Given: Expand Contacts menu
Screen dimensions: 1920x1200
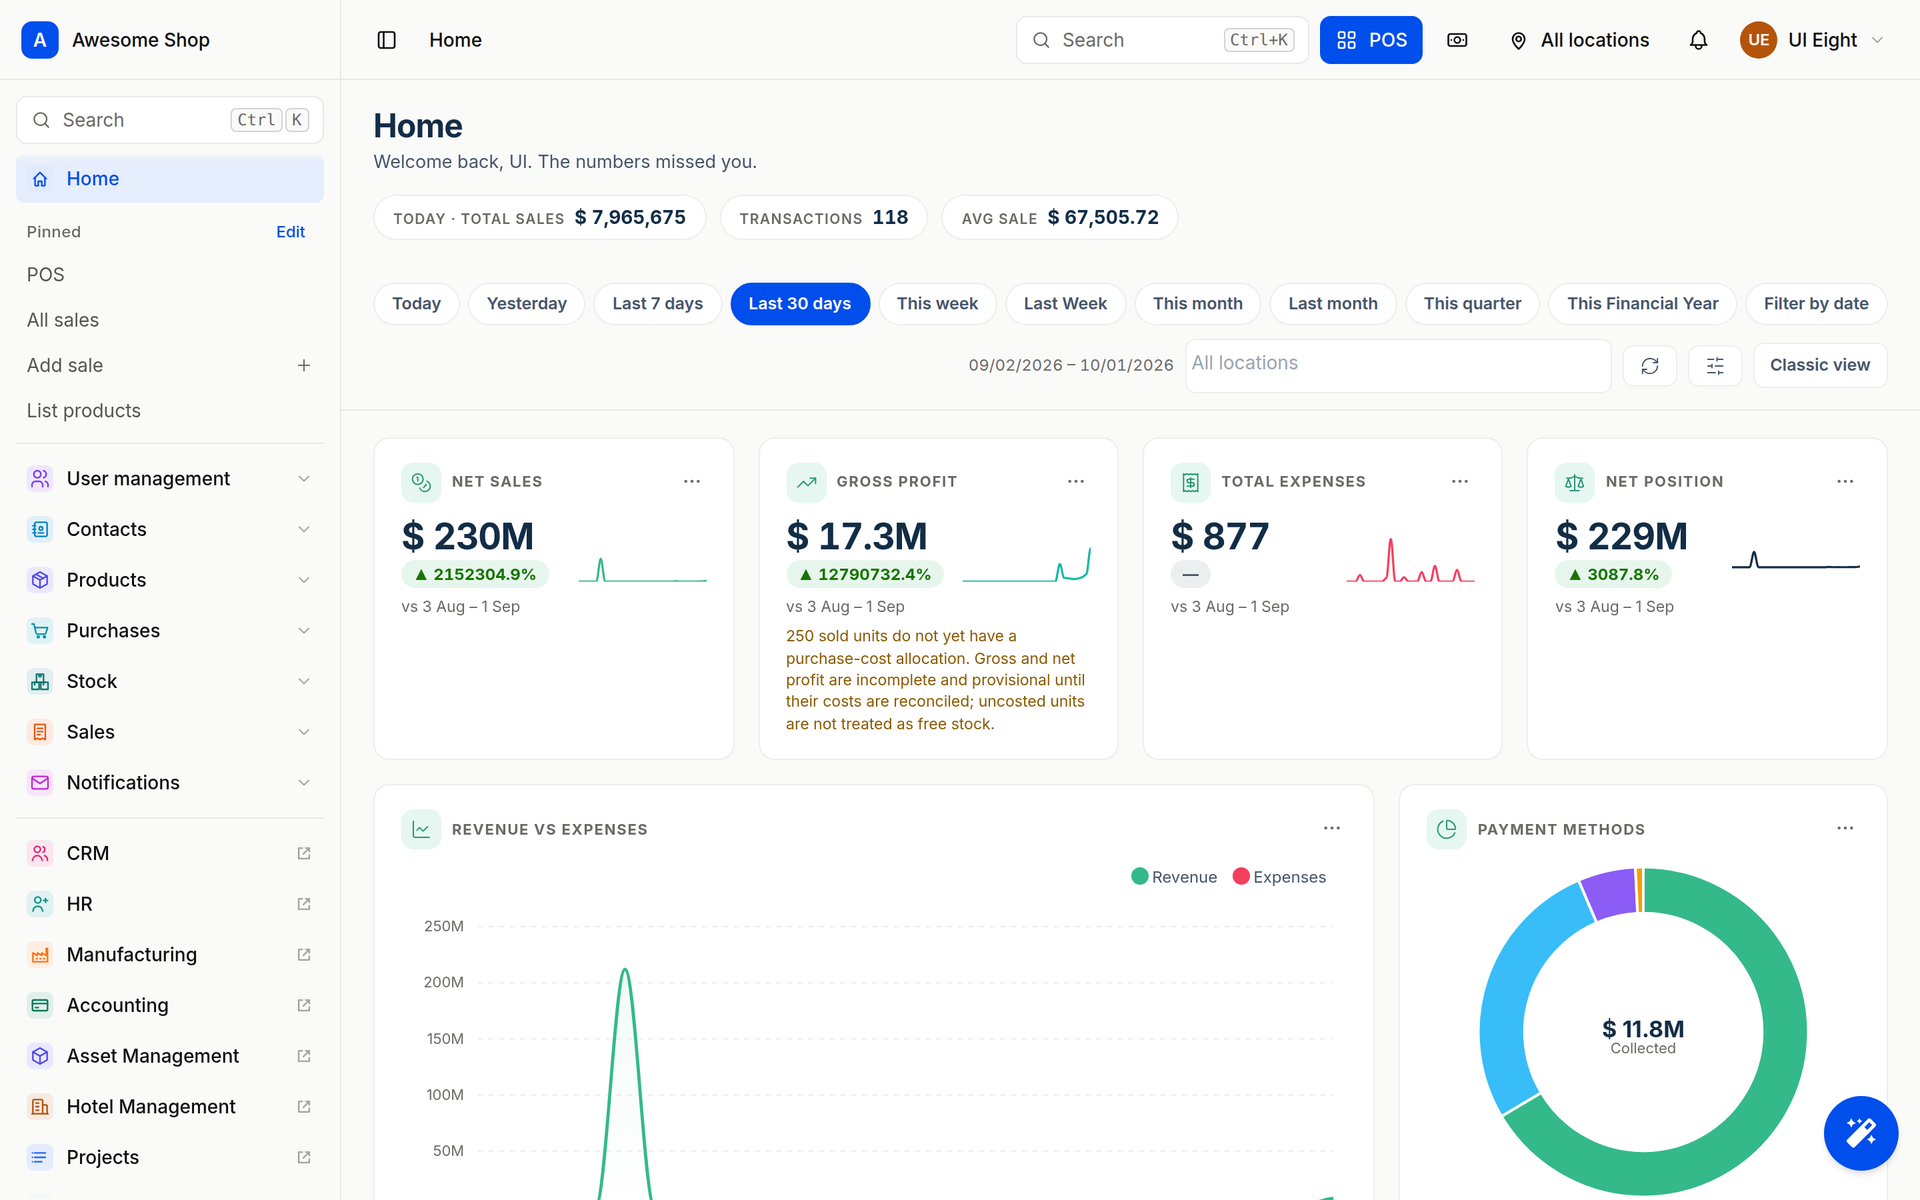Looking at the screenshot, I should pyautogui.click(x=170, y=530).
